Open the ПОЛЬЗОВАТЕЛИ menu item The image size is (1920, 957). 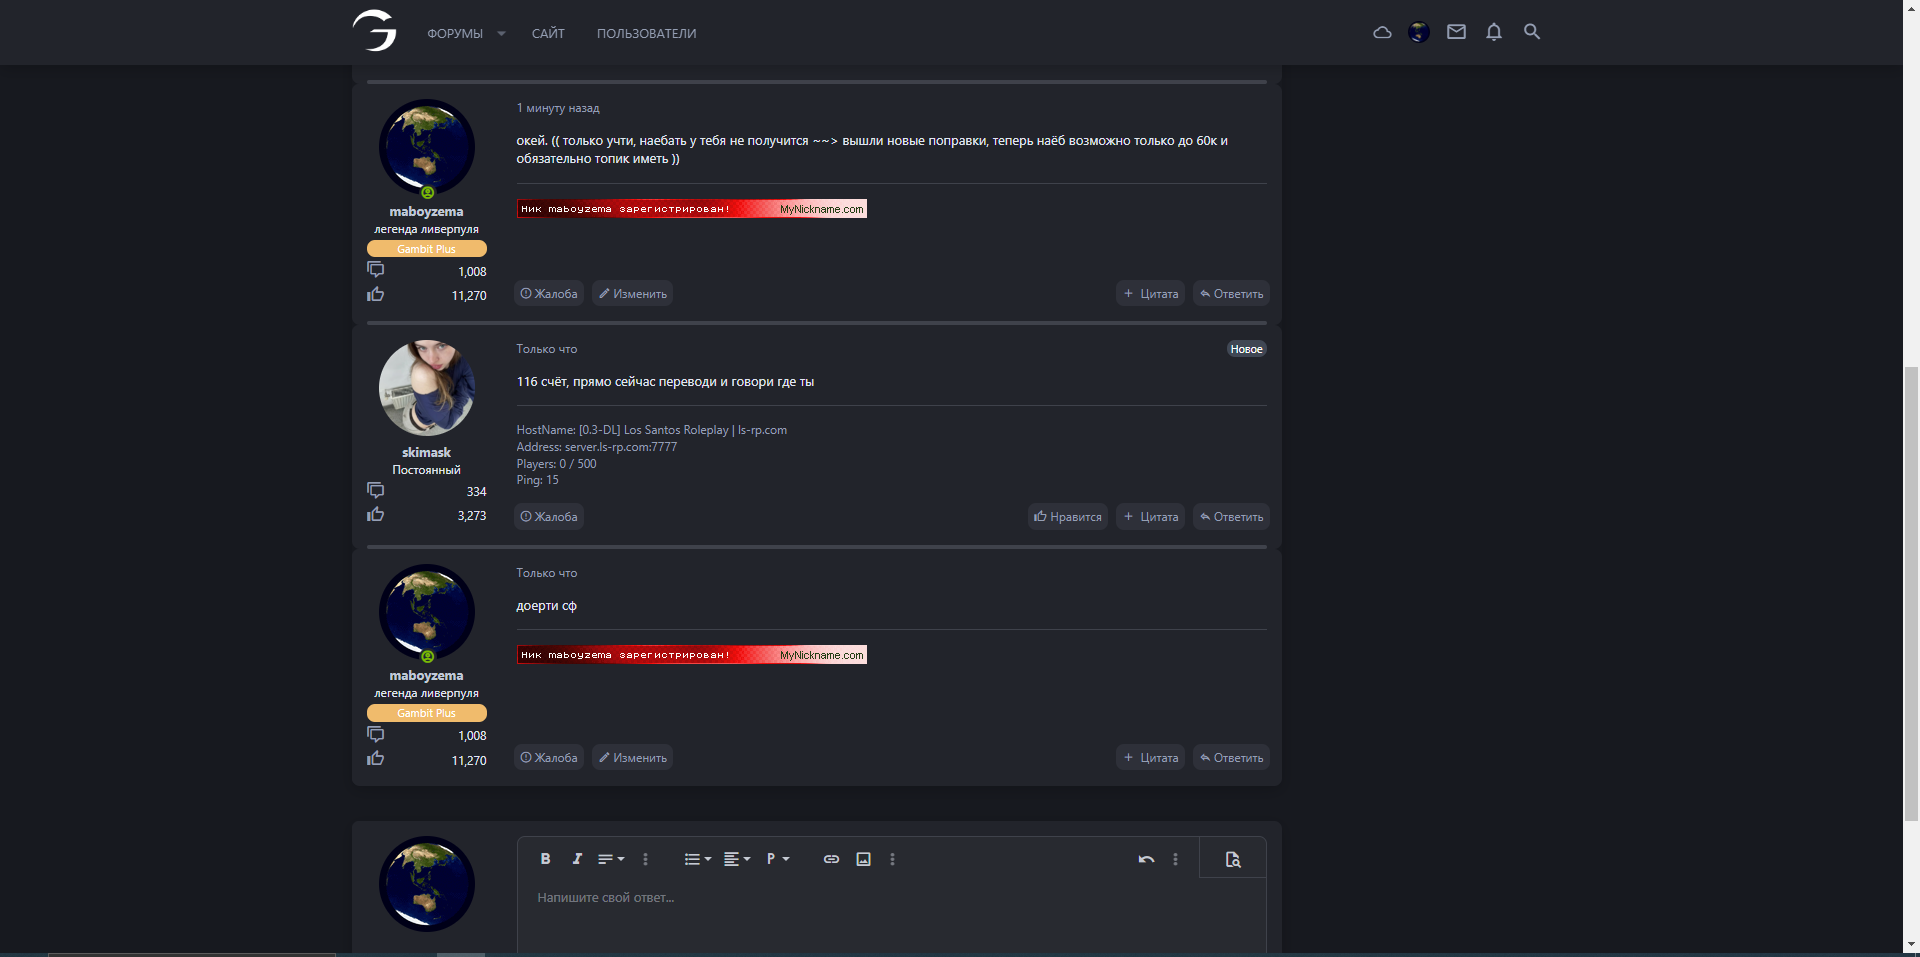point(646,34)
